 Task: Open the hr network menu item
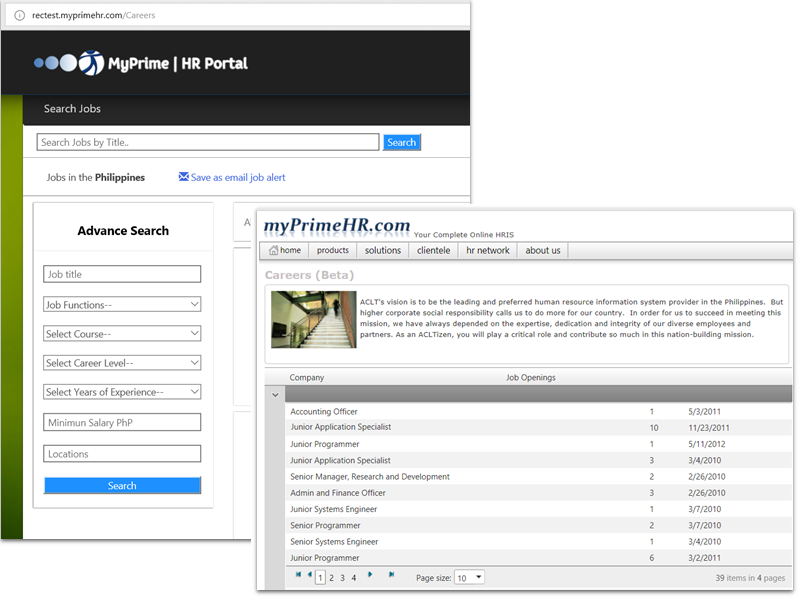pos(488,250)
